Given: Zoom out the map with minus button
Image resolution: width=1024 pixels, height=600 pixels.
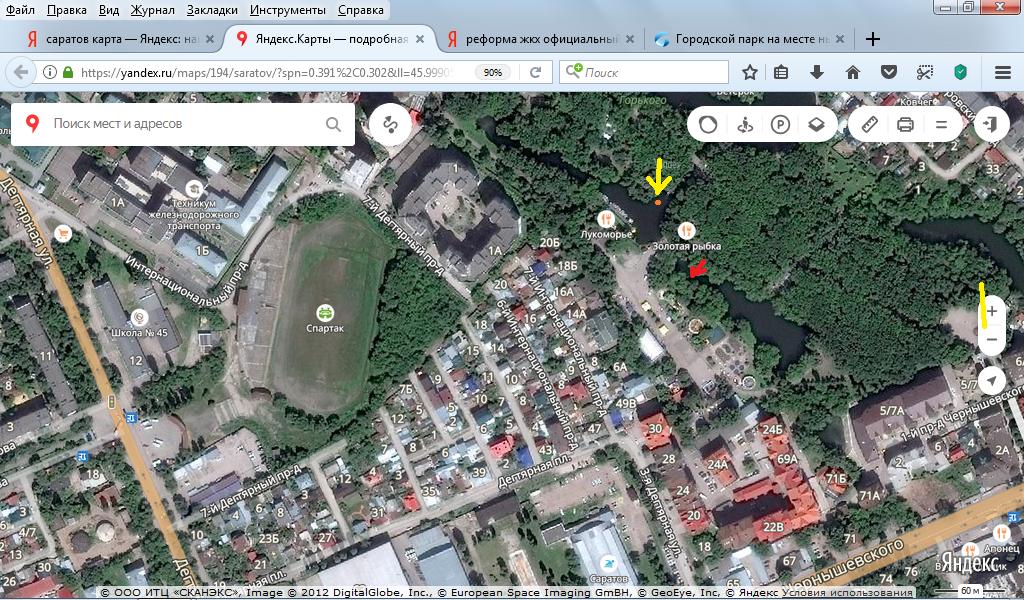Looking at the screenshot, I should coord(991,340).
